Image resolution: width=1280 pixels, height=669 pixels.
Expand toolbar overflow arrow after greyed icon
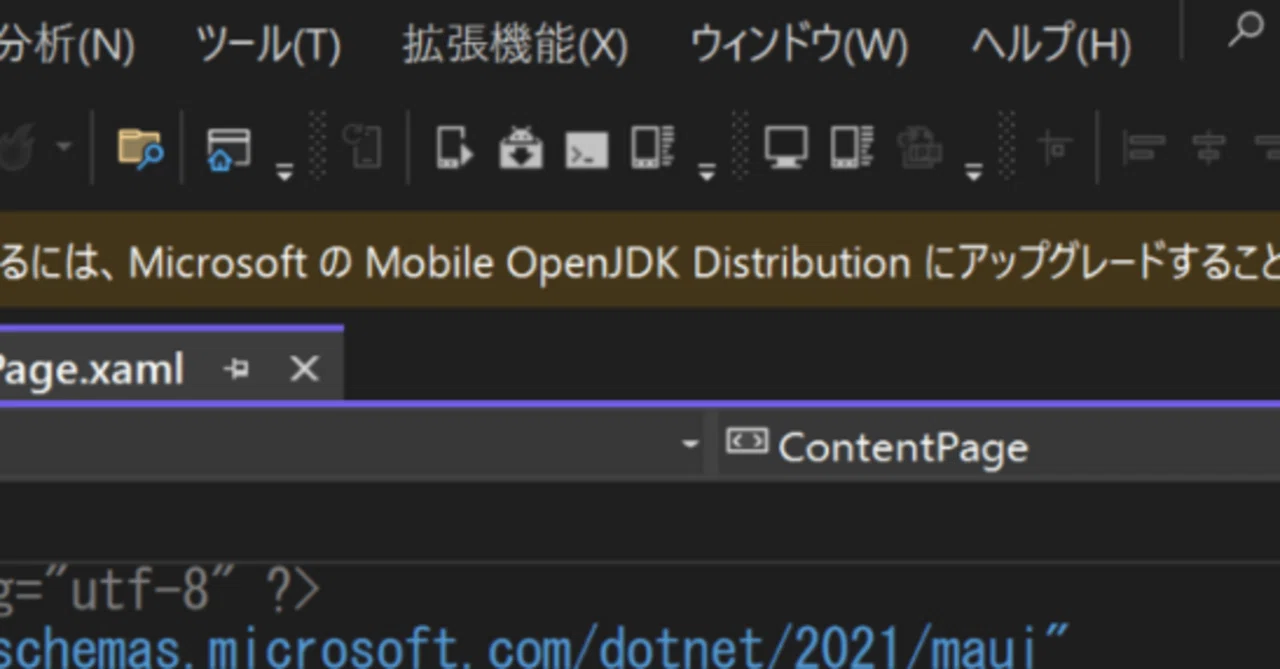pyautogui.click(x=973, y=171)
